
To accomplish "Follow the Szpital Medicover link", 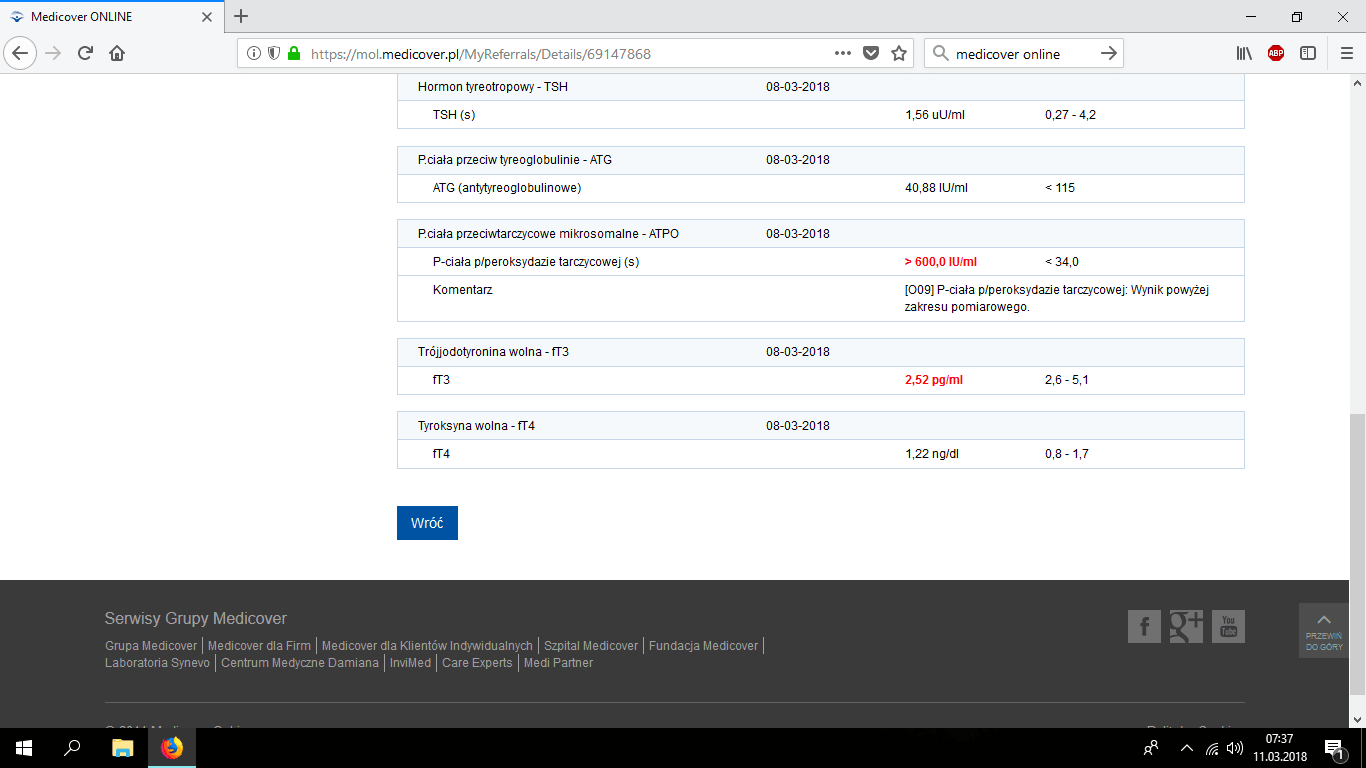I will (x=590, y=646).
